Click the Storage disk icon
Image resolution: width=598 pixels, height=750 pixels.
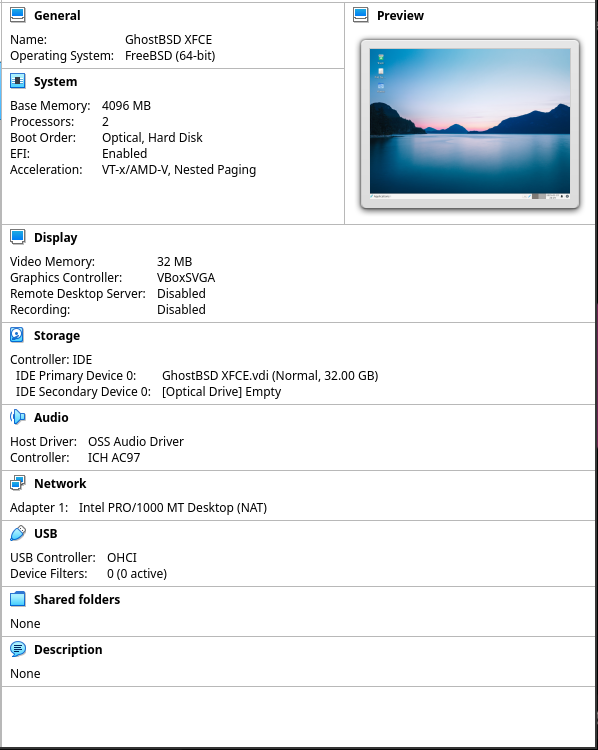pos(17,335)
